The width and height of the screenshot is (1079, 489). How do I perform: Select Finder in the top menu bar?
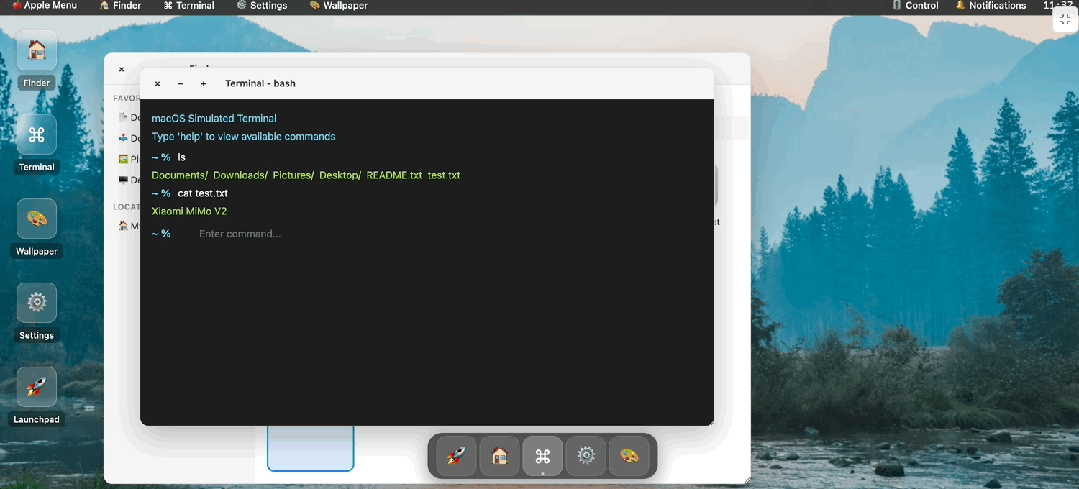pyautogui.click(x=120, y=6)
